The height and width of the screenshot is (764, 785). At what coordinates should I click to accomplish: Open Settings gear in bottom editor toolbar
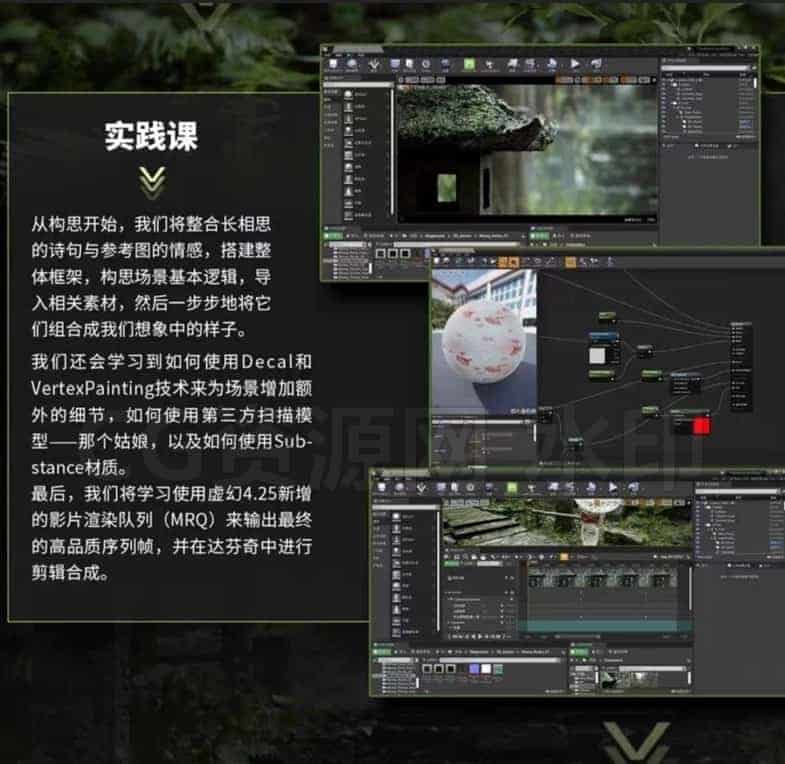pos(470,487)
